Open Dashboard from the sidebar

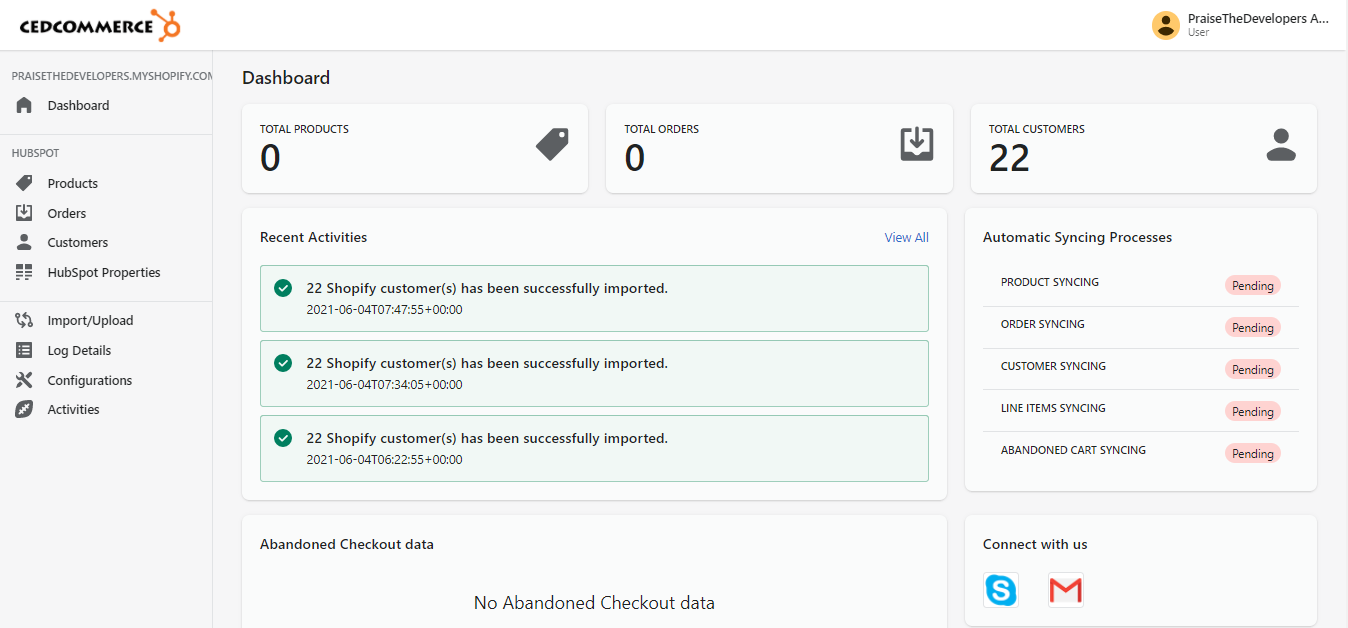click(78, 105)
